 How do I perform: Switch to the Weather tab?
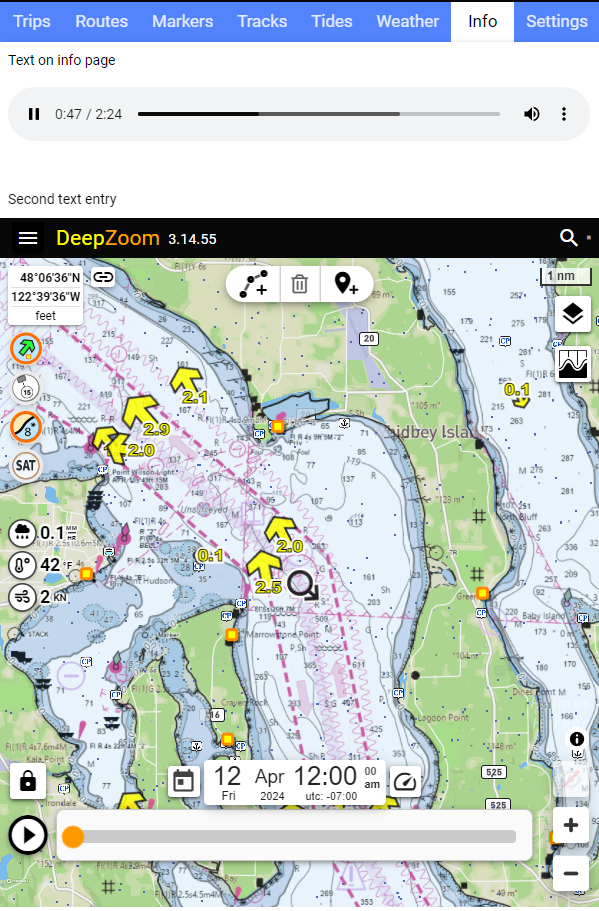[408, 21]
